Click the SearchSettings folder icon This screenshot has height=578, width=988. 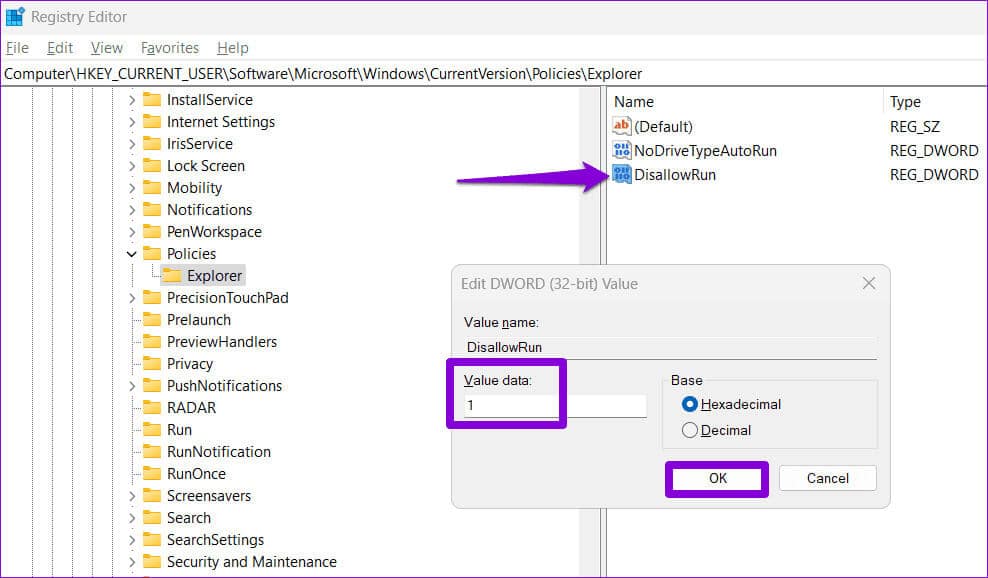[152, 540]
